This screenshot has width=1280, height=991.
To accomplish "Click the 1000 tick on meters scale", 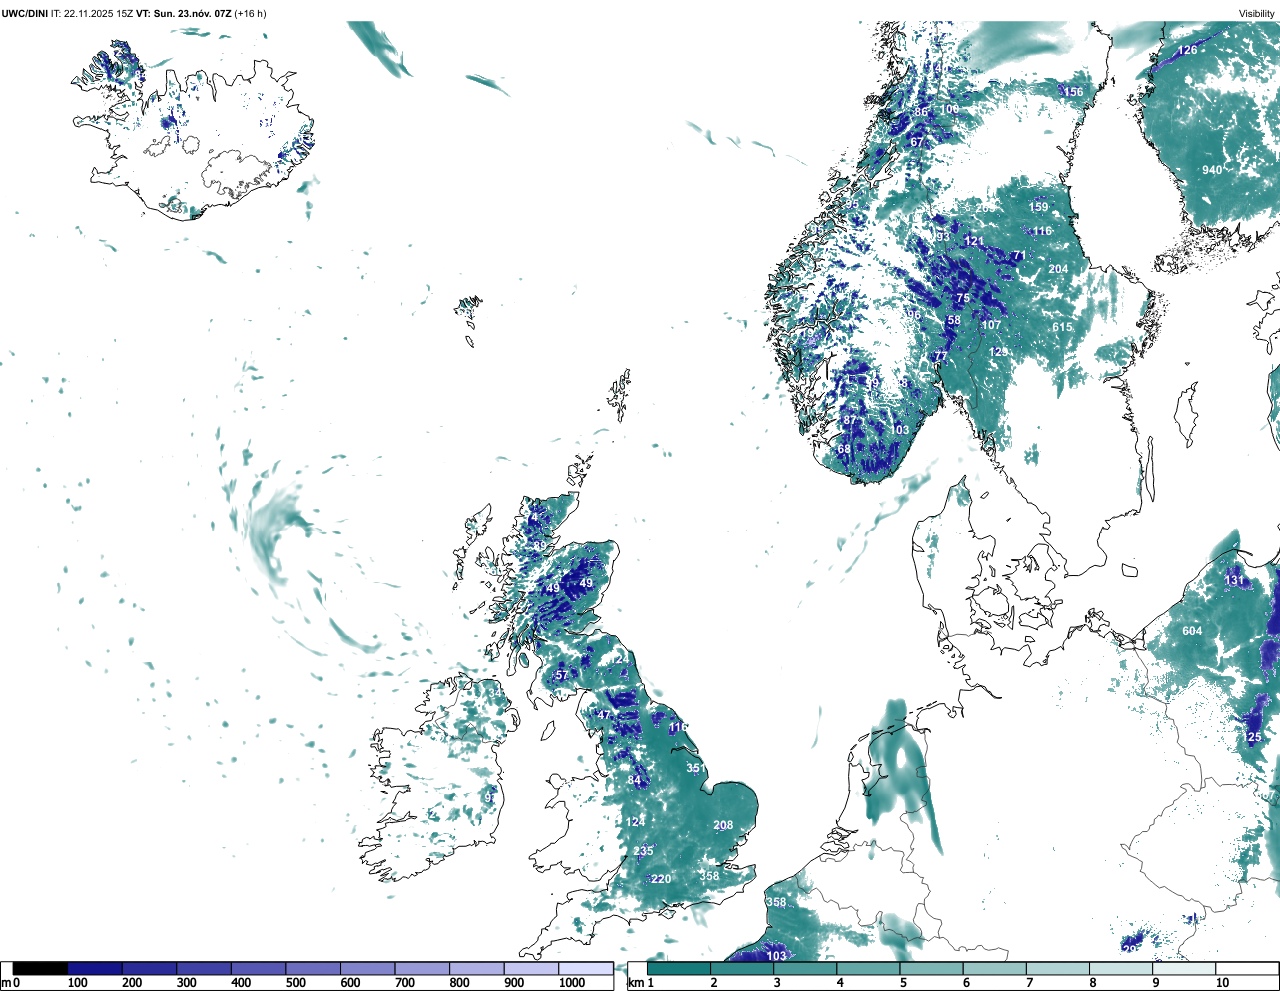I will click(x=572, y=983).
